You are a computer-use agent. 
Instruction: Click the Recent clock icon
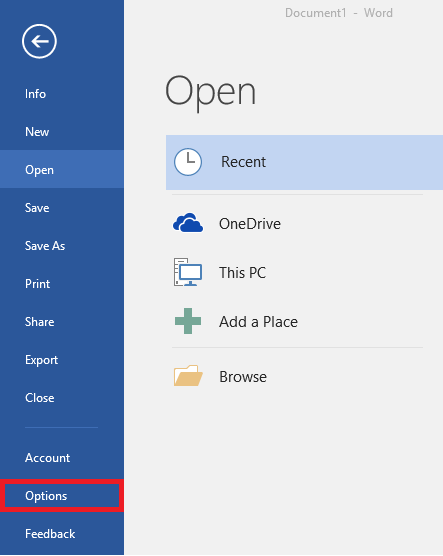(x=188, y=162)
